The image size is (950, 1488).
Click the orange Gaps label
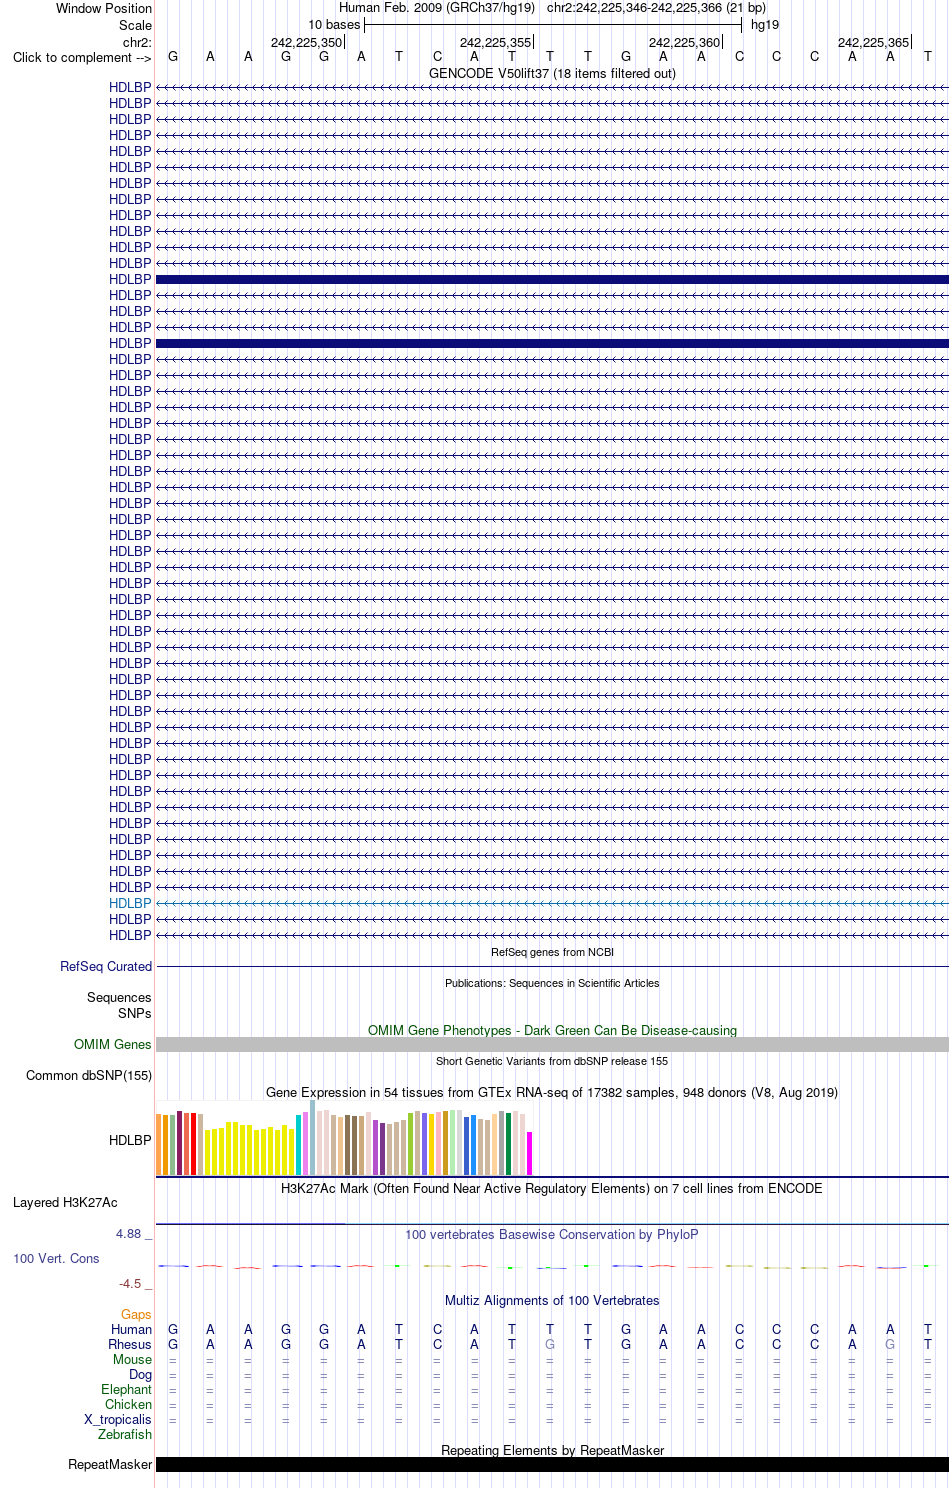136,1314
